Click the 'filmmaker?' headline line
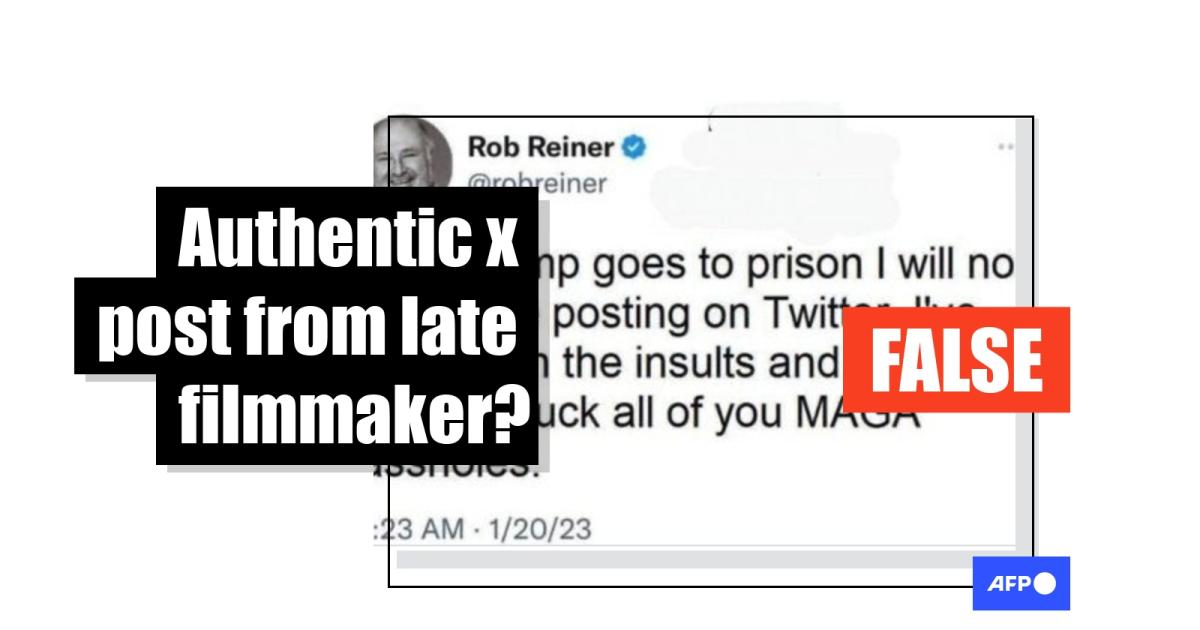This screenshot has height=630, width=1200. click(x=348, y=418)
